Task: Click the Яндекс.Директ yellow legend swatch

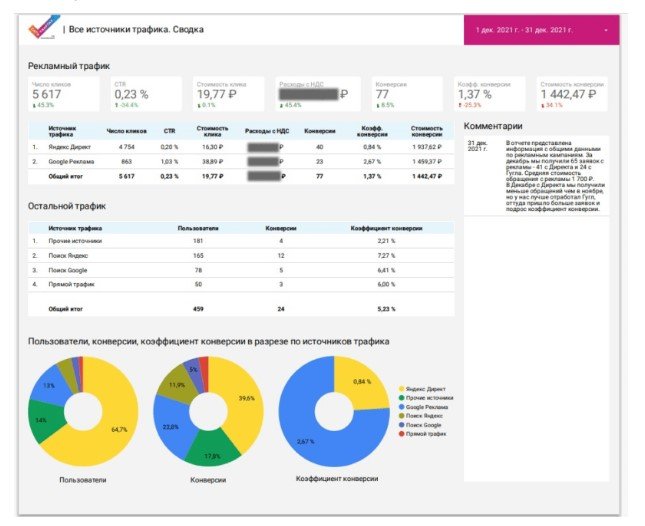Action: click(x=401, y=389)
